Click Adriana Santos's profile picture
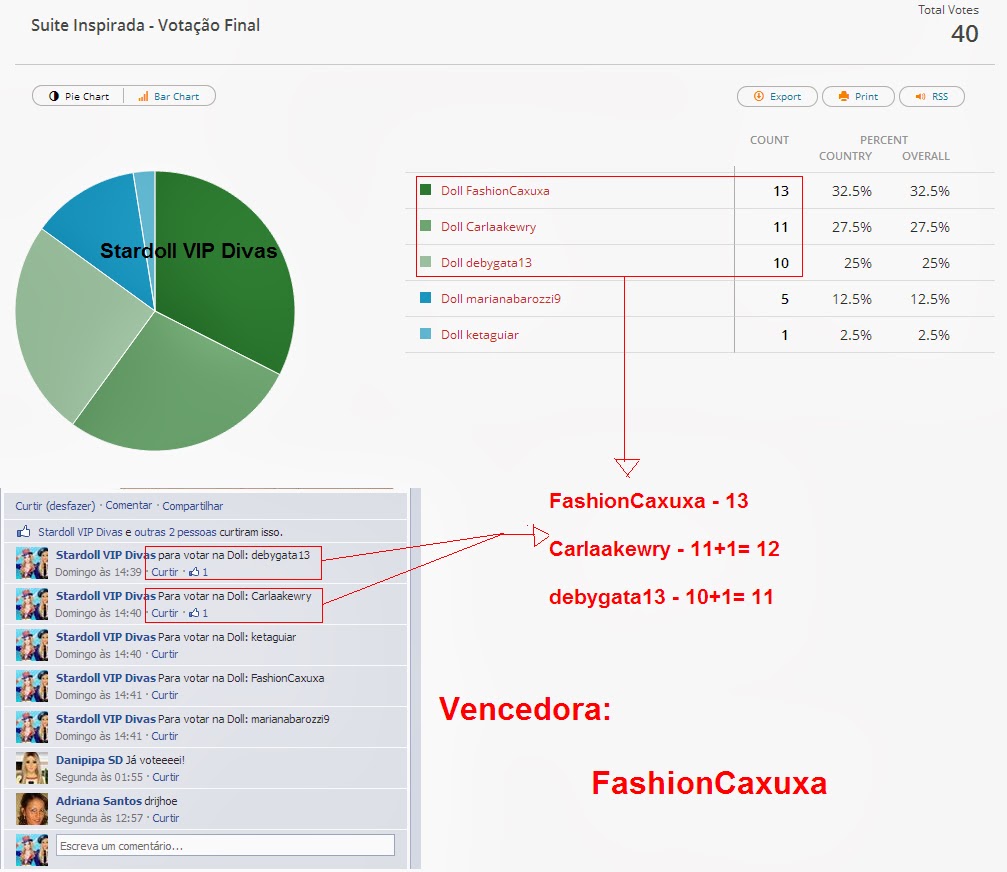The height and width of the screenshot is (872, 1007). [32, 810]
